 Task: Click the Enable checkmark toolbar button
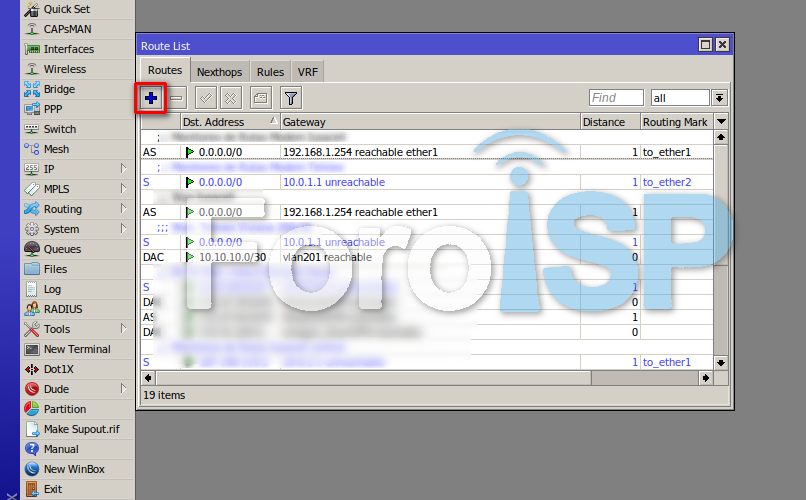click(206, 98)
